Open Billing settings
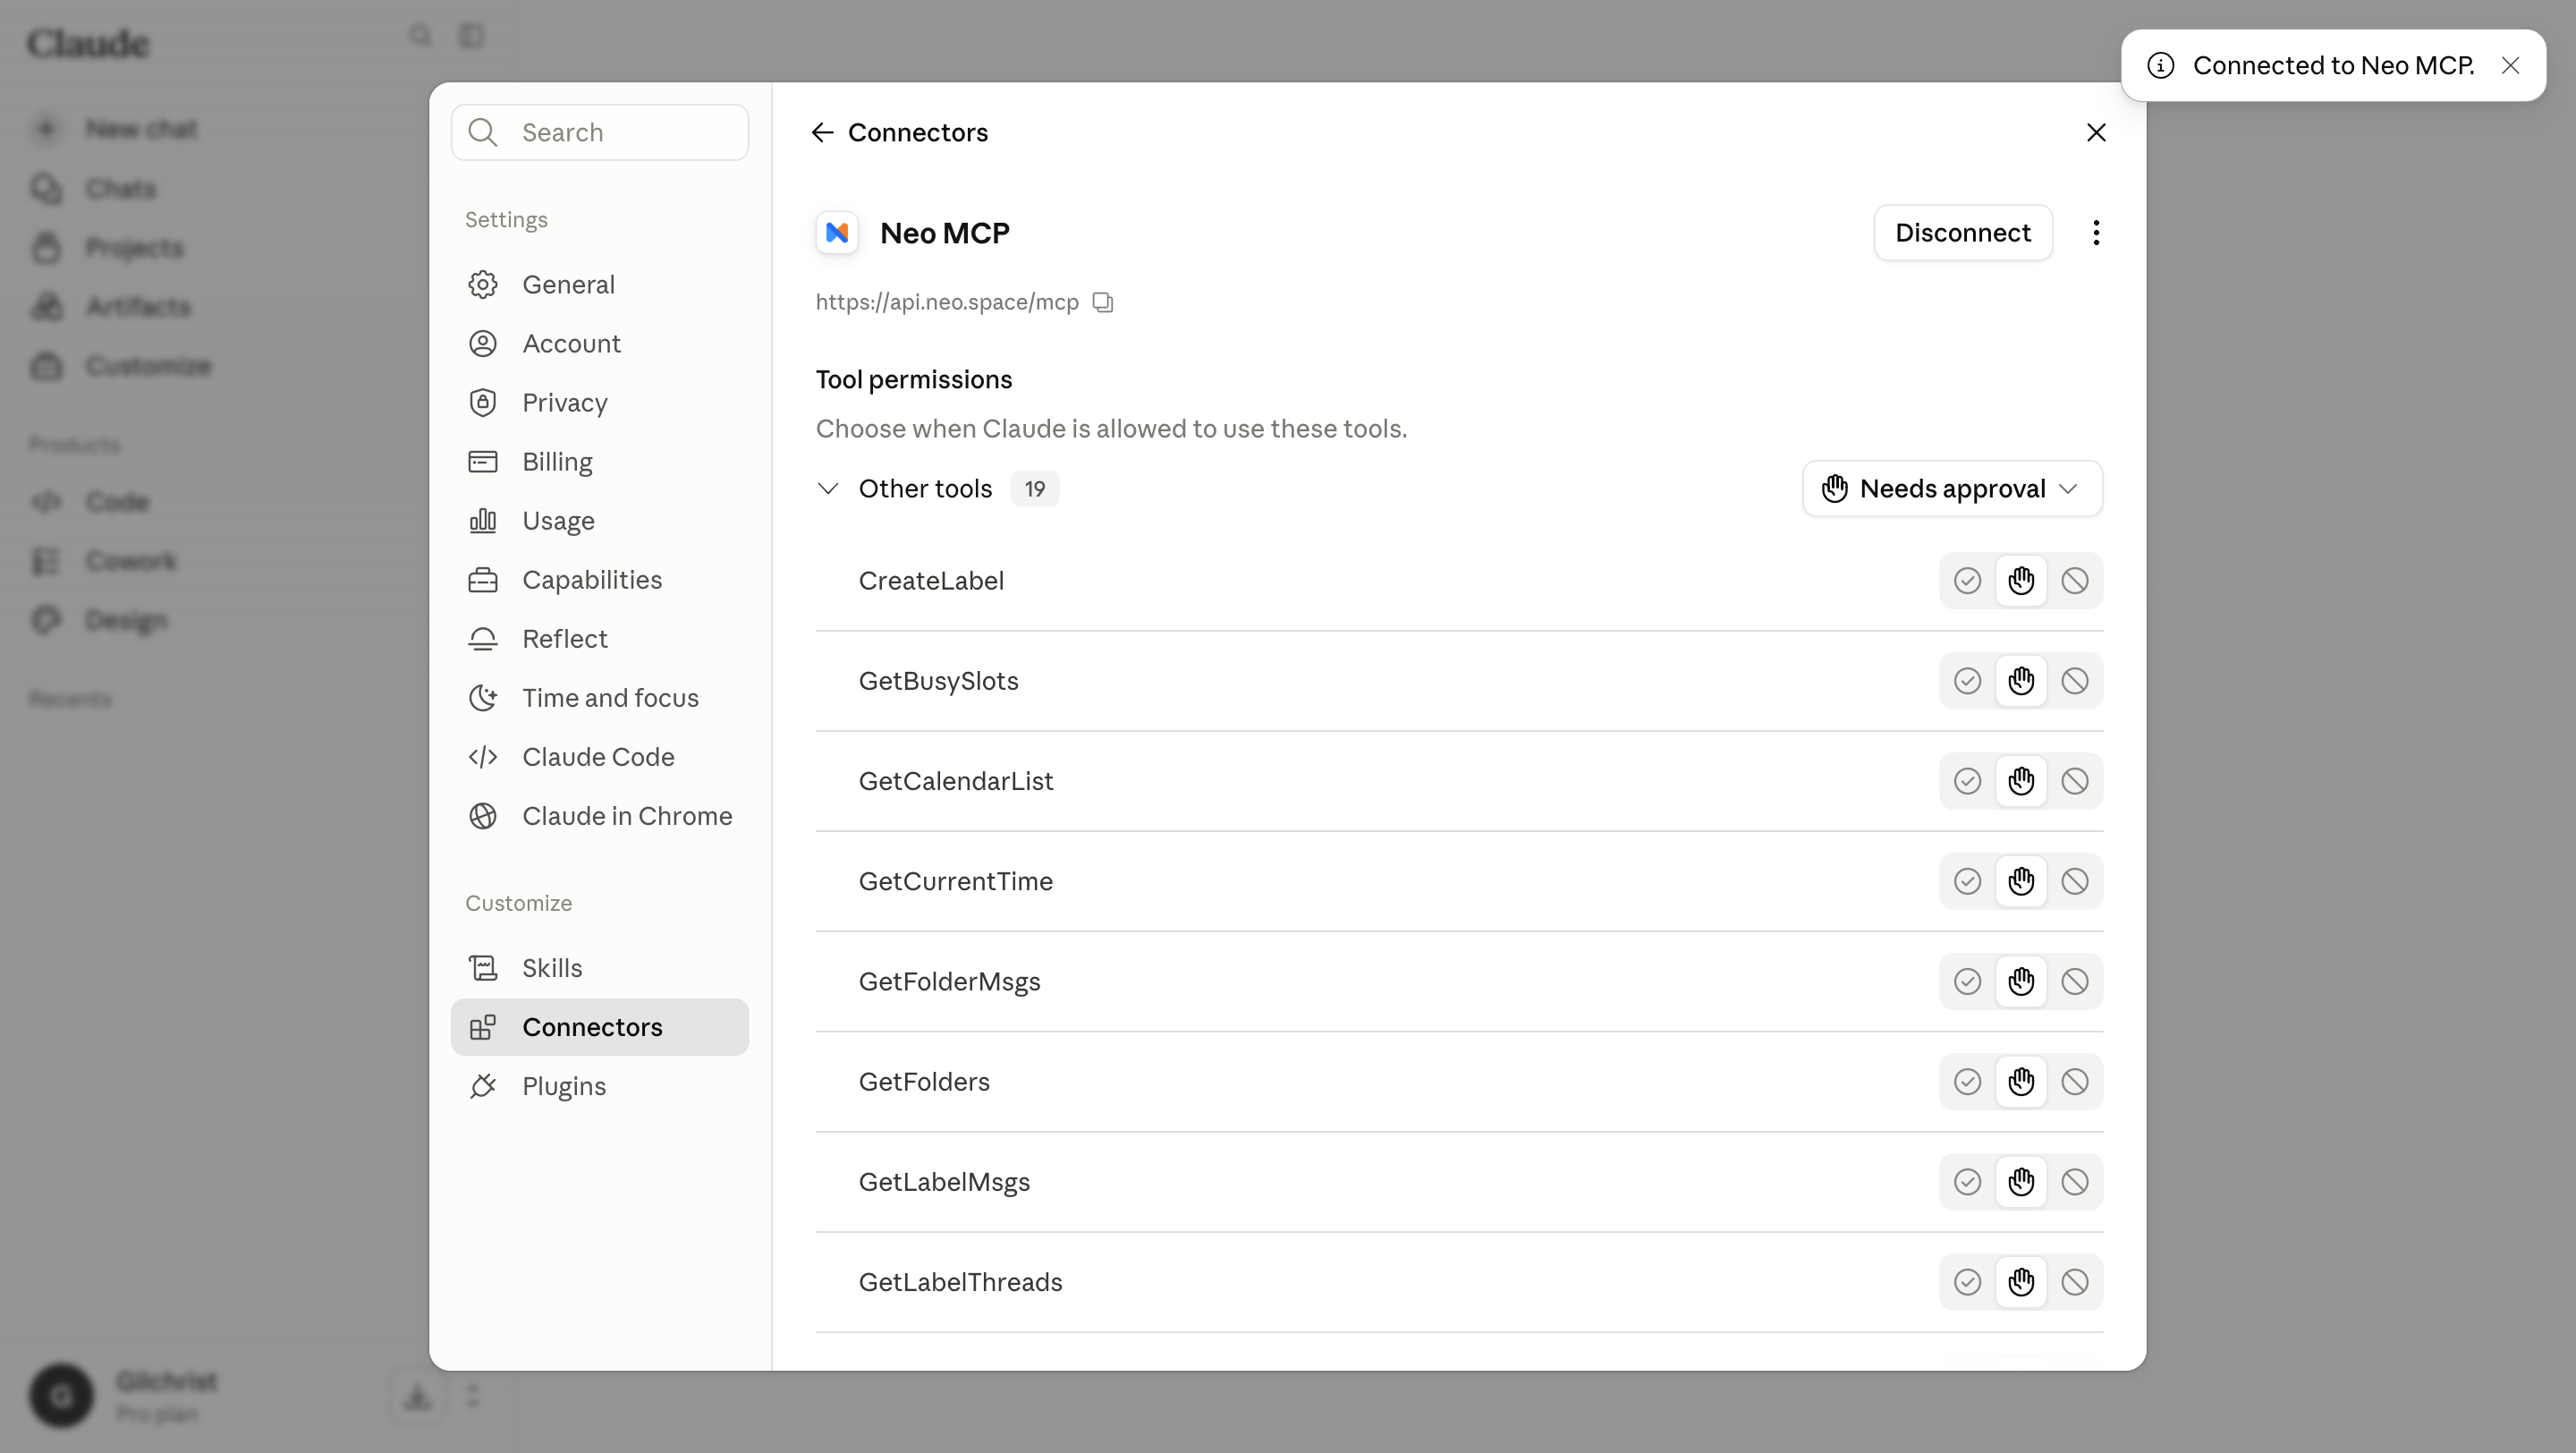2576x1453 pixels. coord(600,462)
